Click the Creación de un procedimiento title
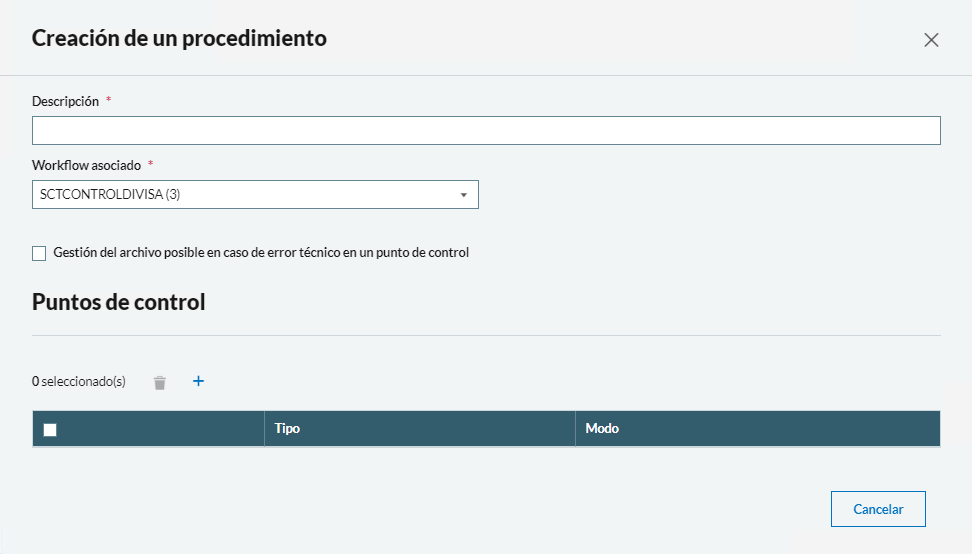The image size is (972, 554). (179, 39)
